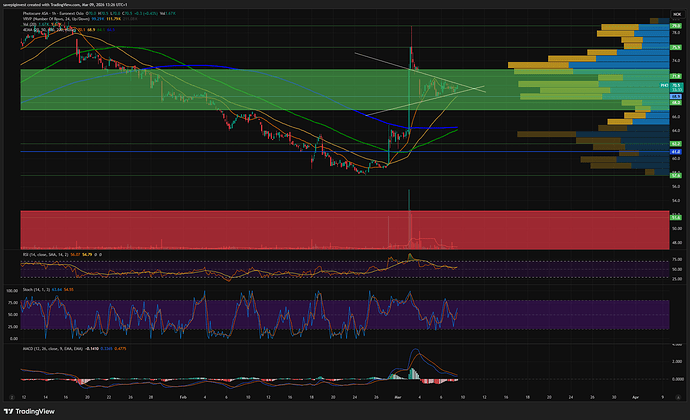This screenshot has width=690, height=420.
Task: Select the blue 61.0 price level tag
Action: coord(676,151)
